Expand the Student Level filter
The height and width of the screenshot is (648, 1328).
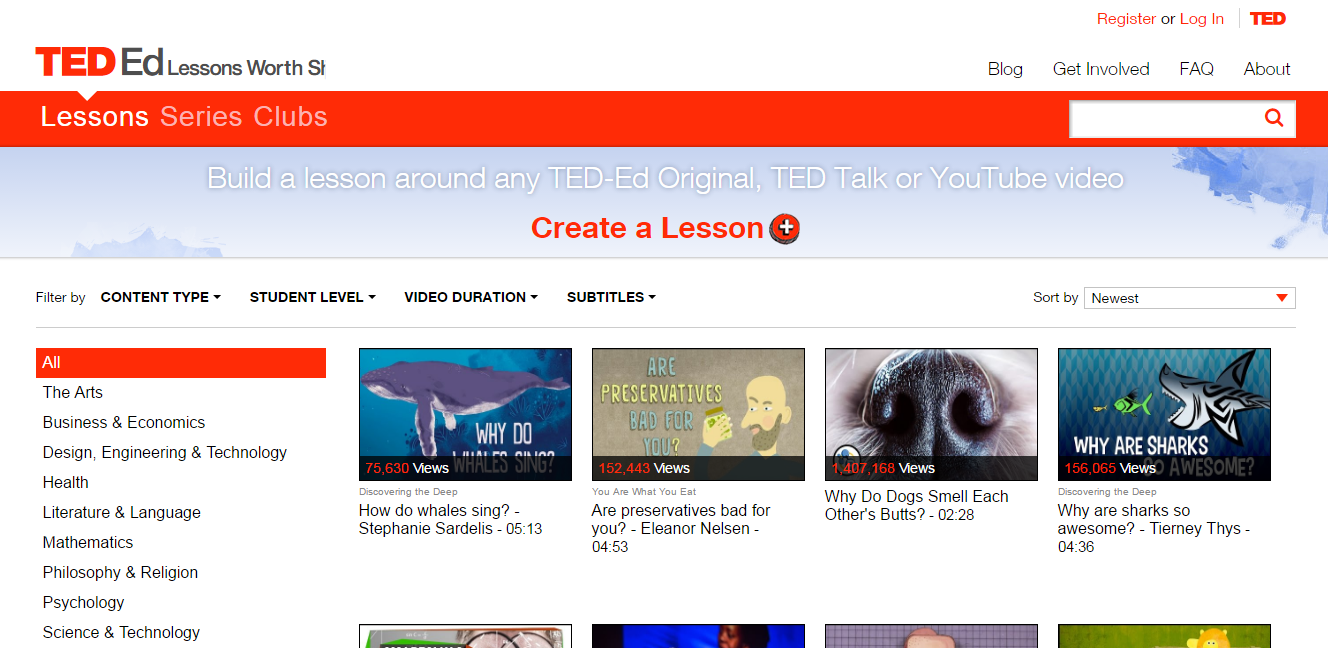[x=312, y=297]
